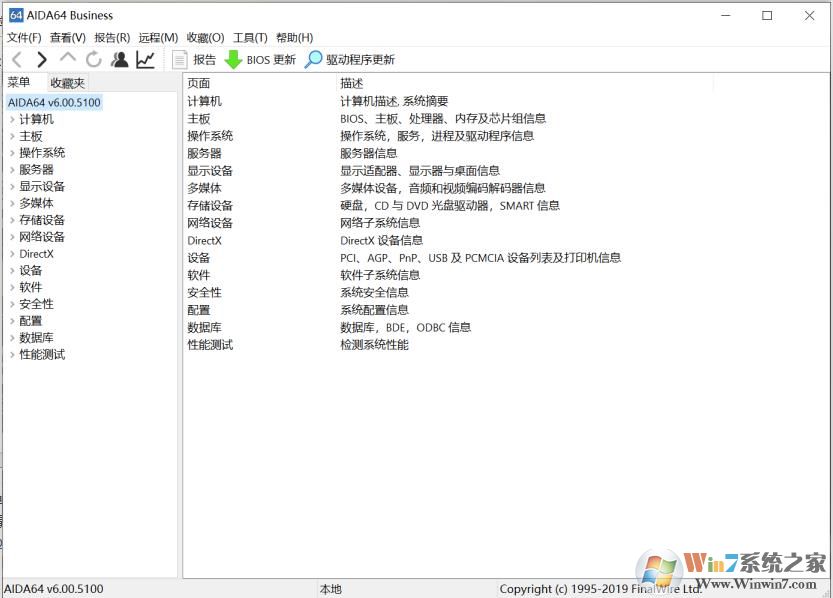
Task: Select 性能测试 in the left tree
Action: coord(42,355)
